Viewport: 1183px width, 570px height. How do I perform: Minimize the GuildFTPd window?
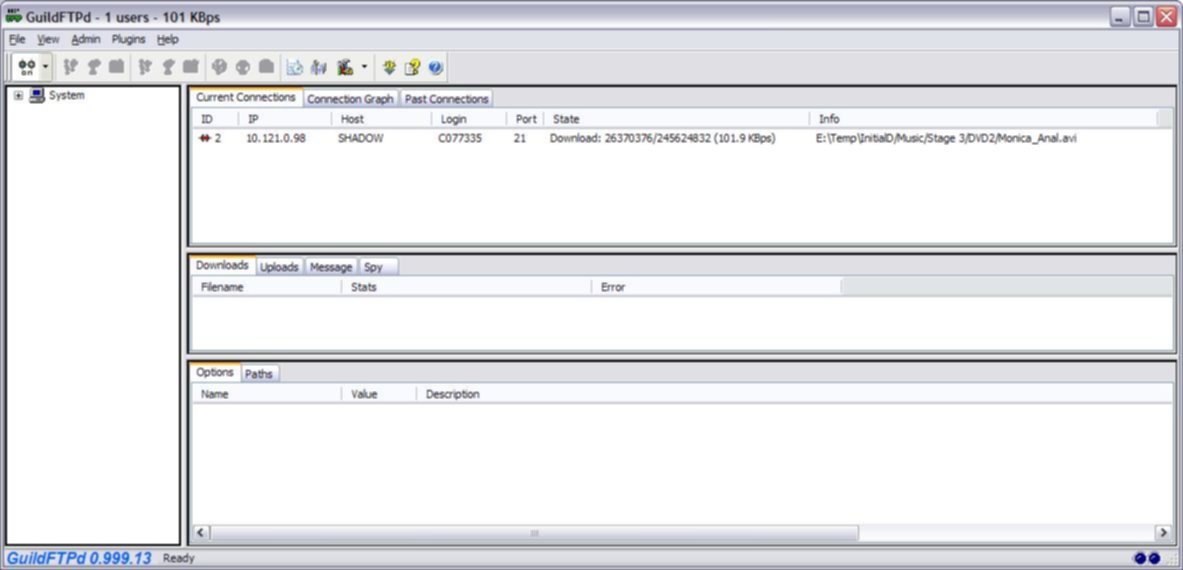pyautogui.click(x=1121, y=17)
